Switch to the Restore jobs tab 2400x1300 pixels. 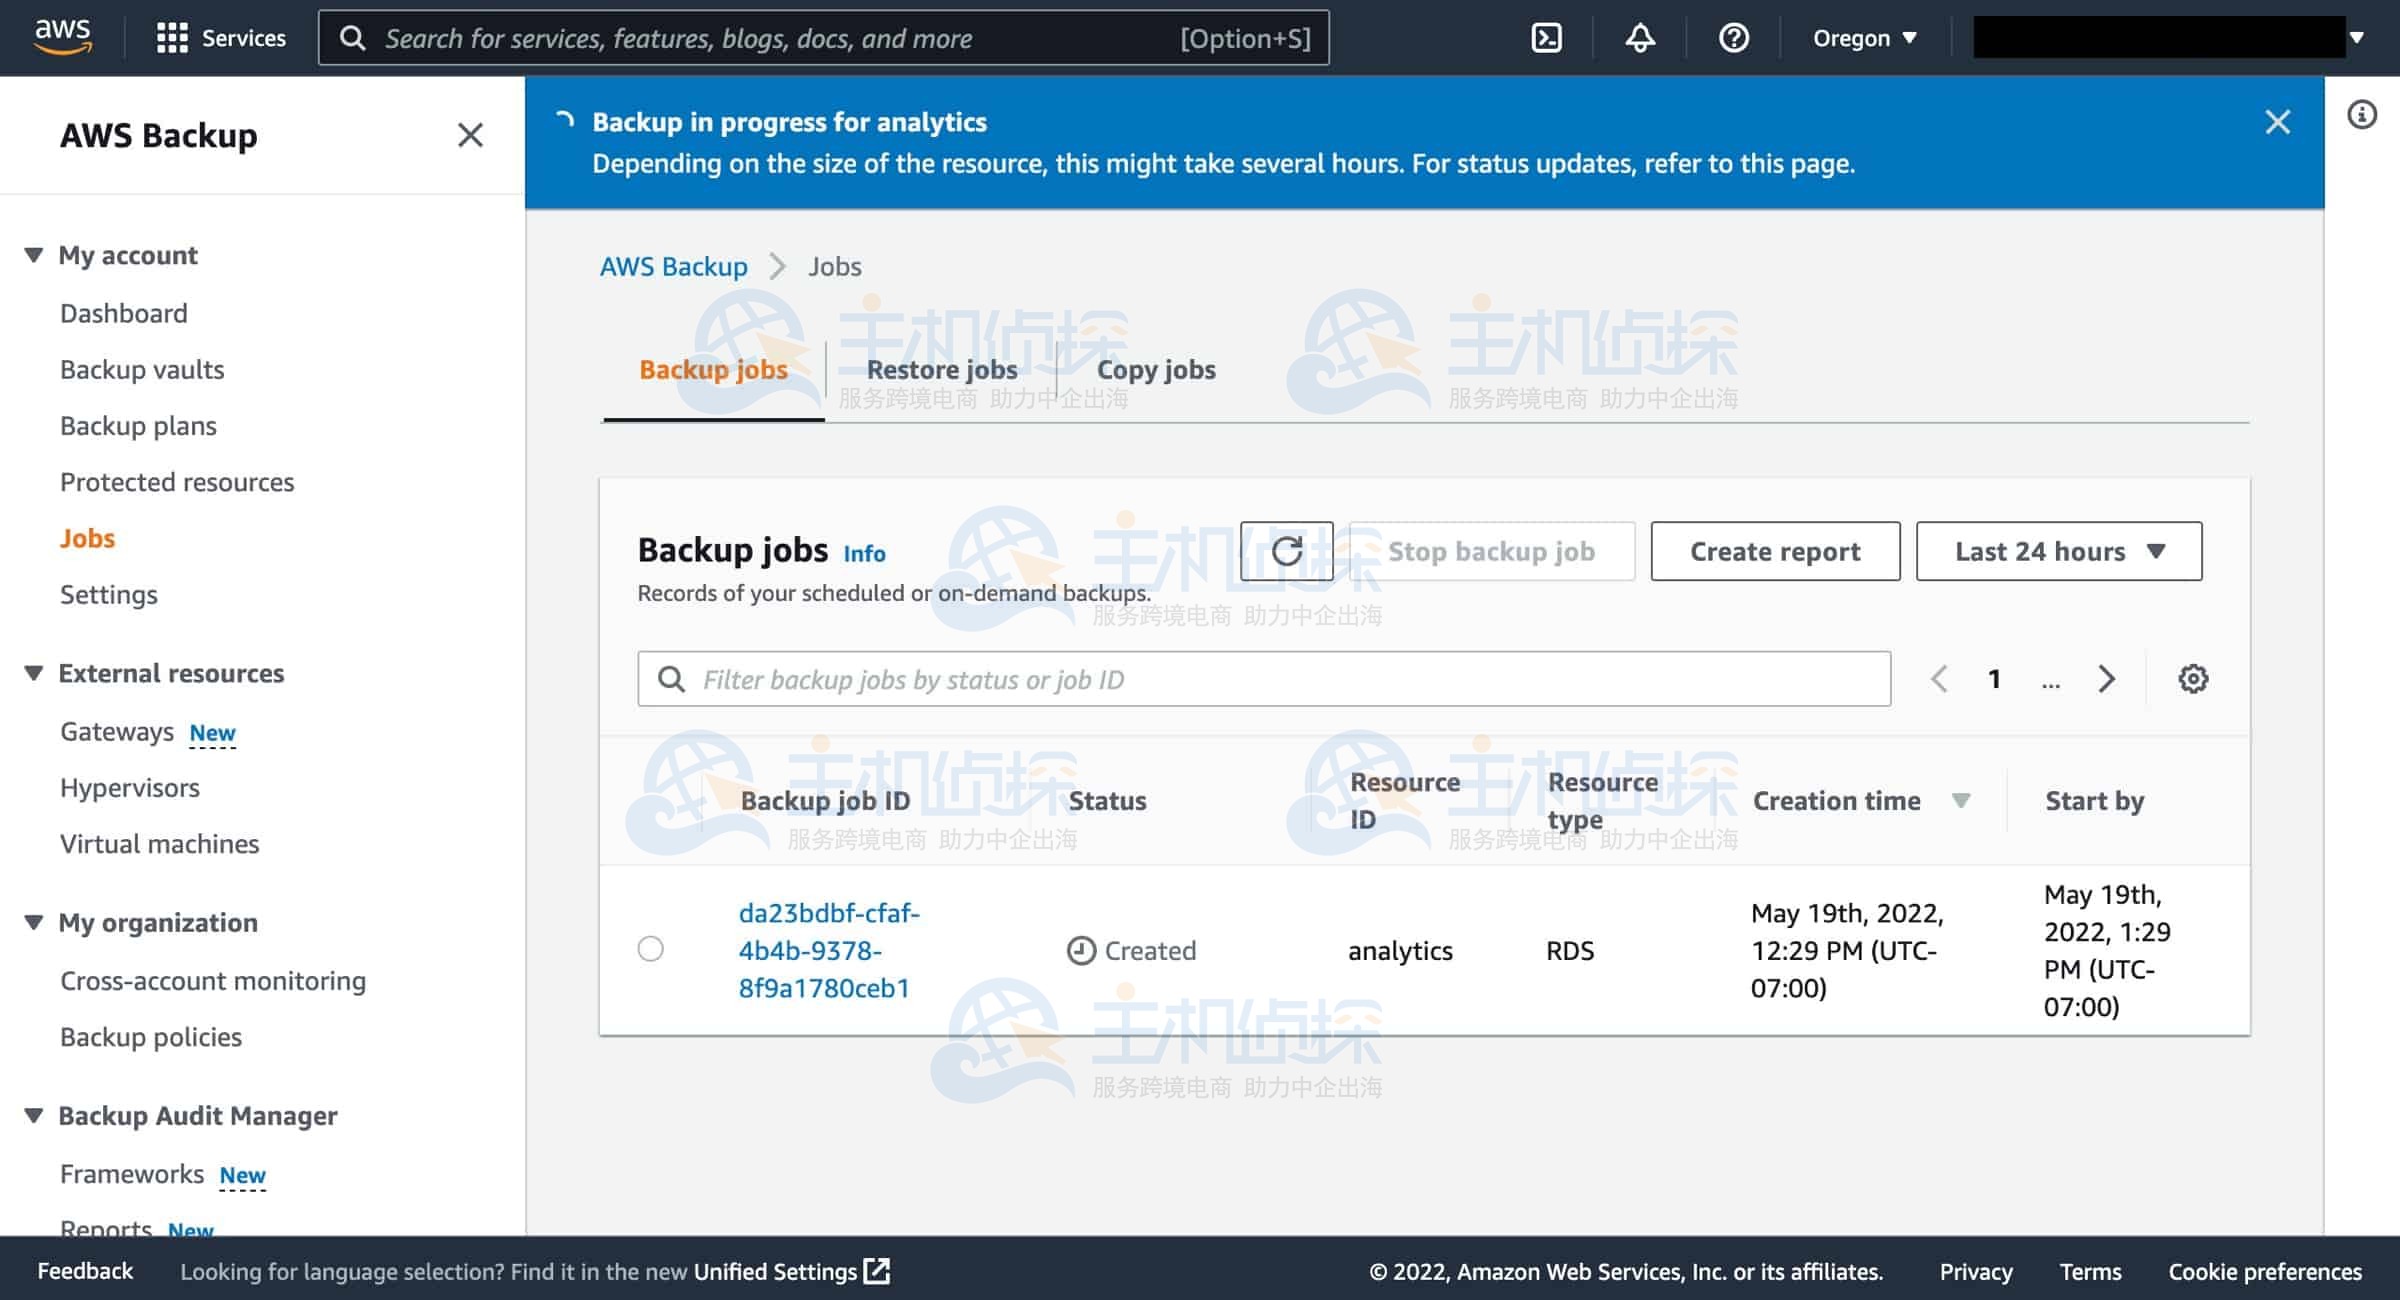[941, 370]
